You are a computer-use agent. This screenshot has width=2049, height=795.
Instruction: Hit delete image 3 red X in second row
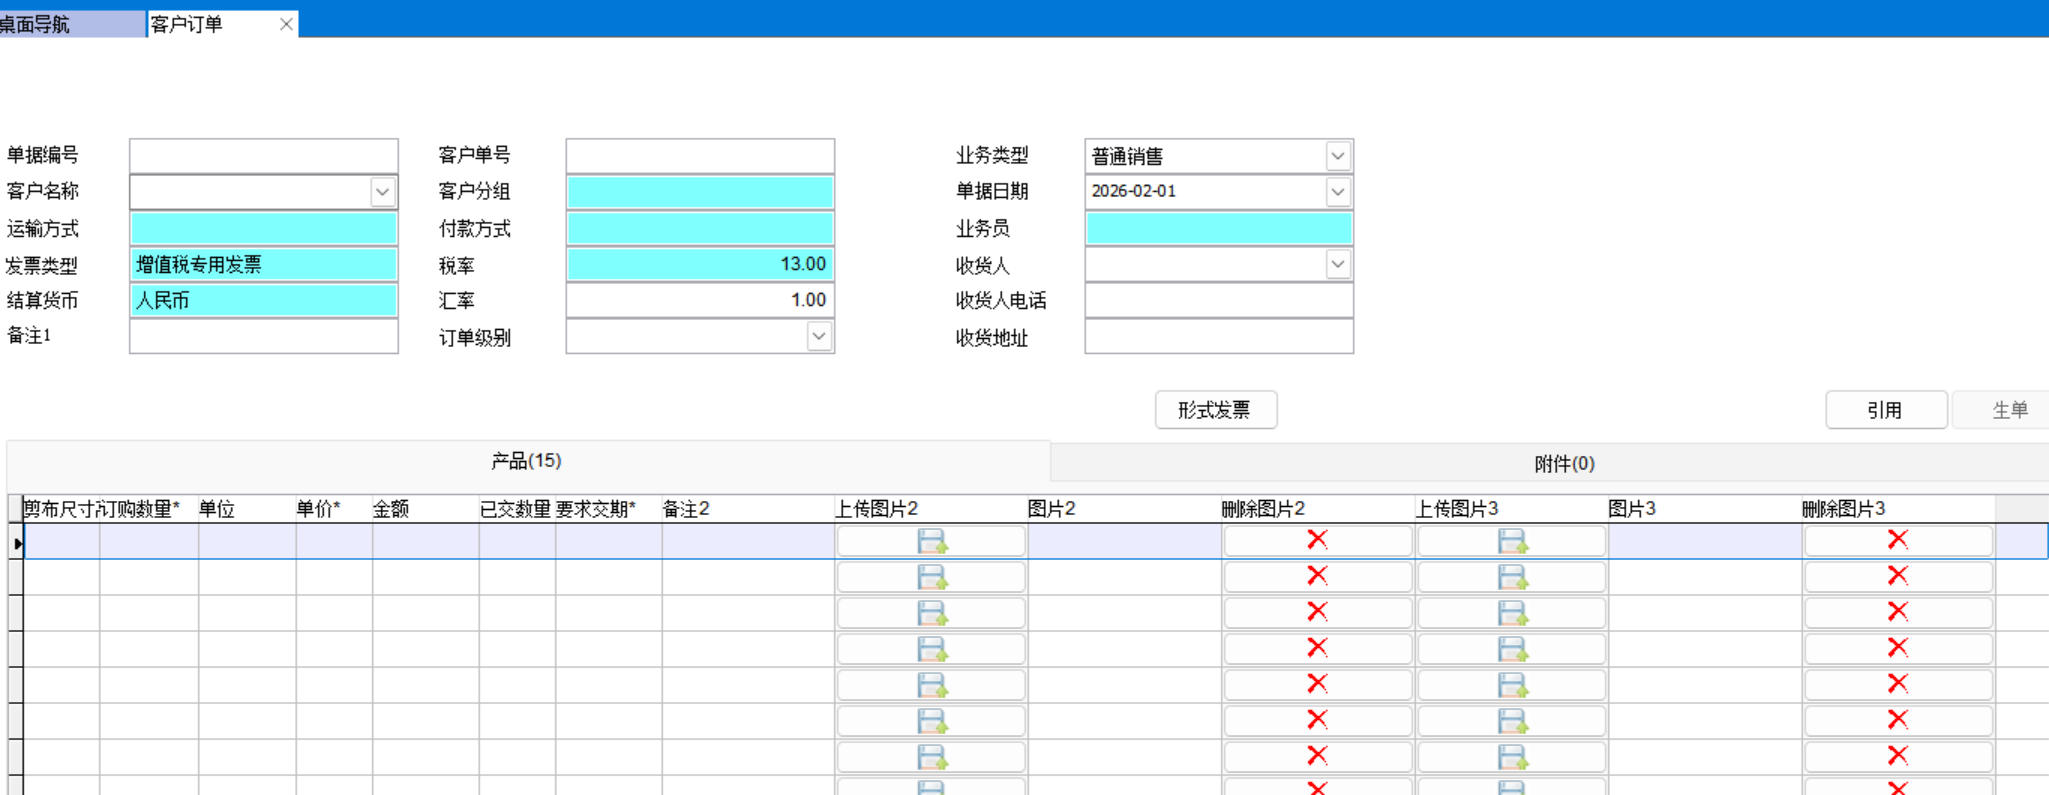tap(1897, 576)
